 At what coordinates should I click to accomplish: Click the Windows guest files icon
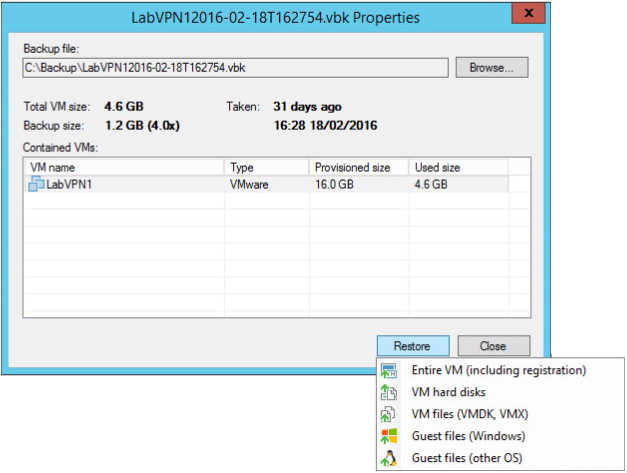(389, 436)
